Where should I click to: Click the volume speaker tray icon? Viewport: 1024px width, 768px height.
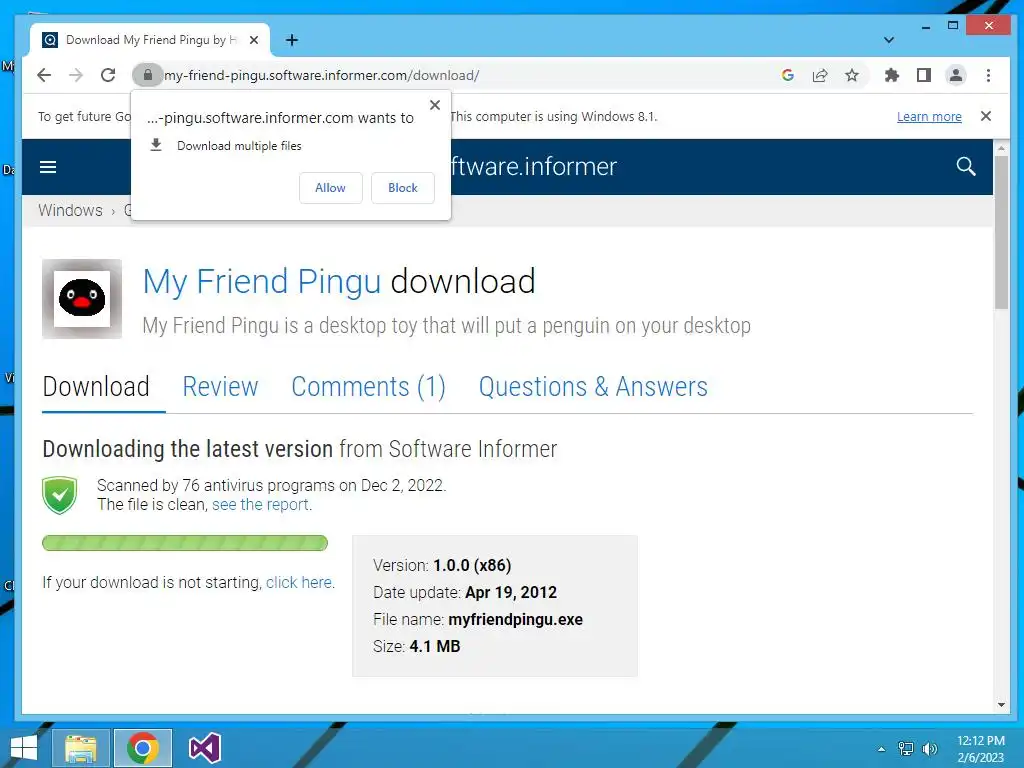[x=930, y=749]
